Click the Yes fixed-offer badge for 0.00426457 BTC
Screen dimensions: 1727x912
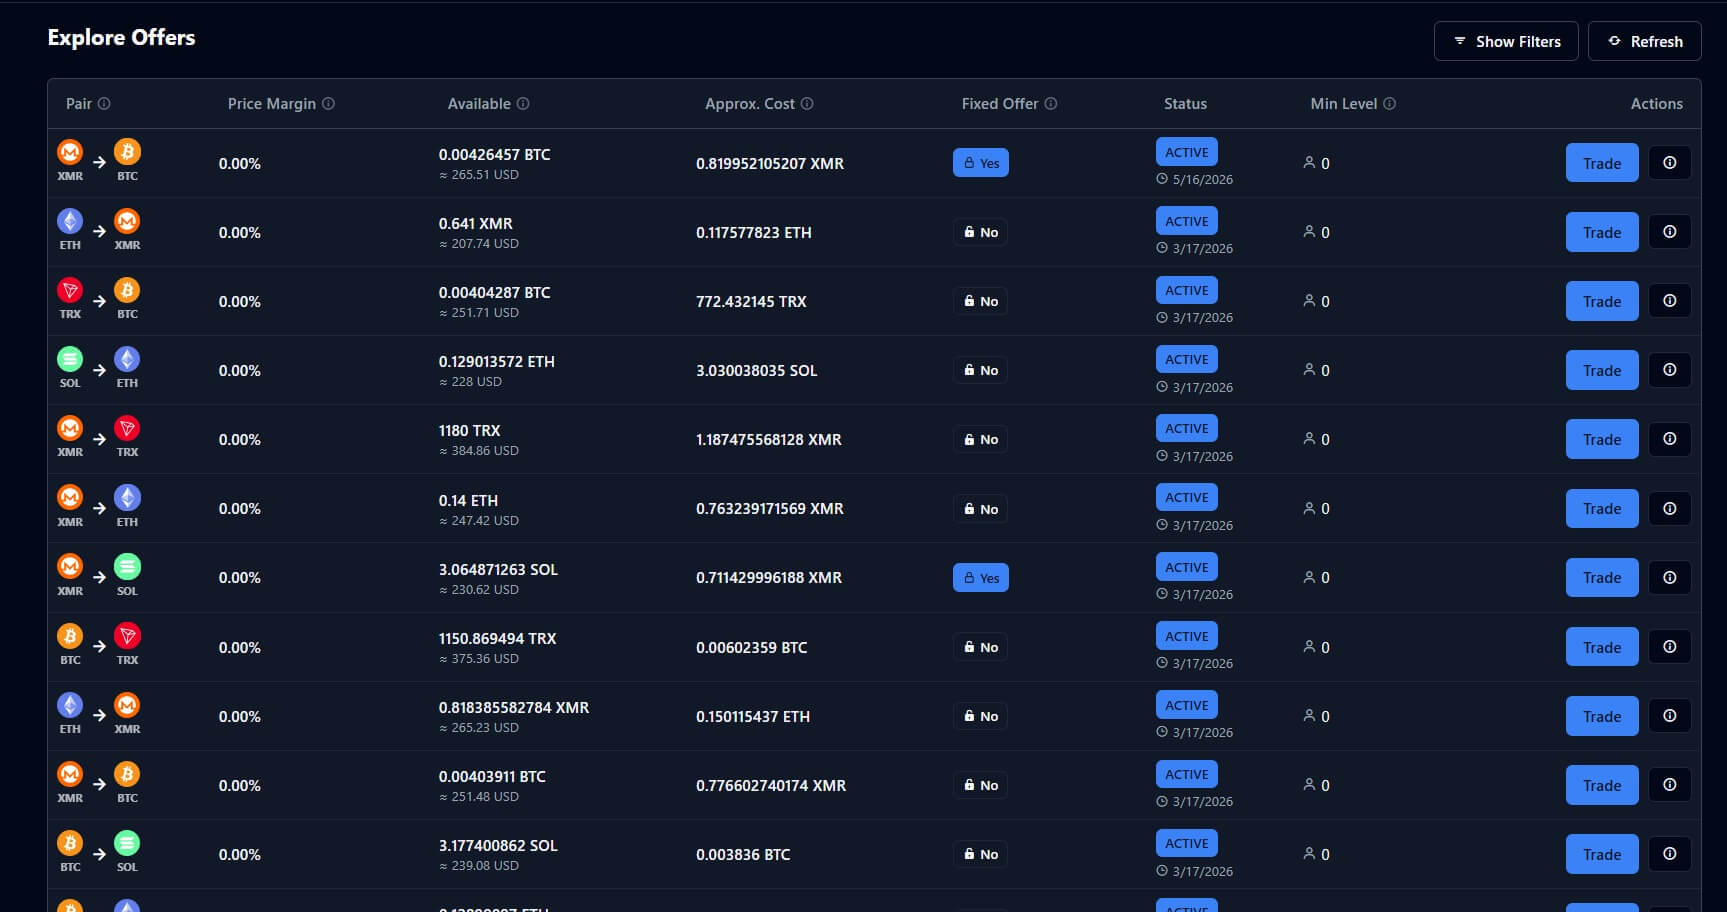pyautogui.click(x=981, y=163)
